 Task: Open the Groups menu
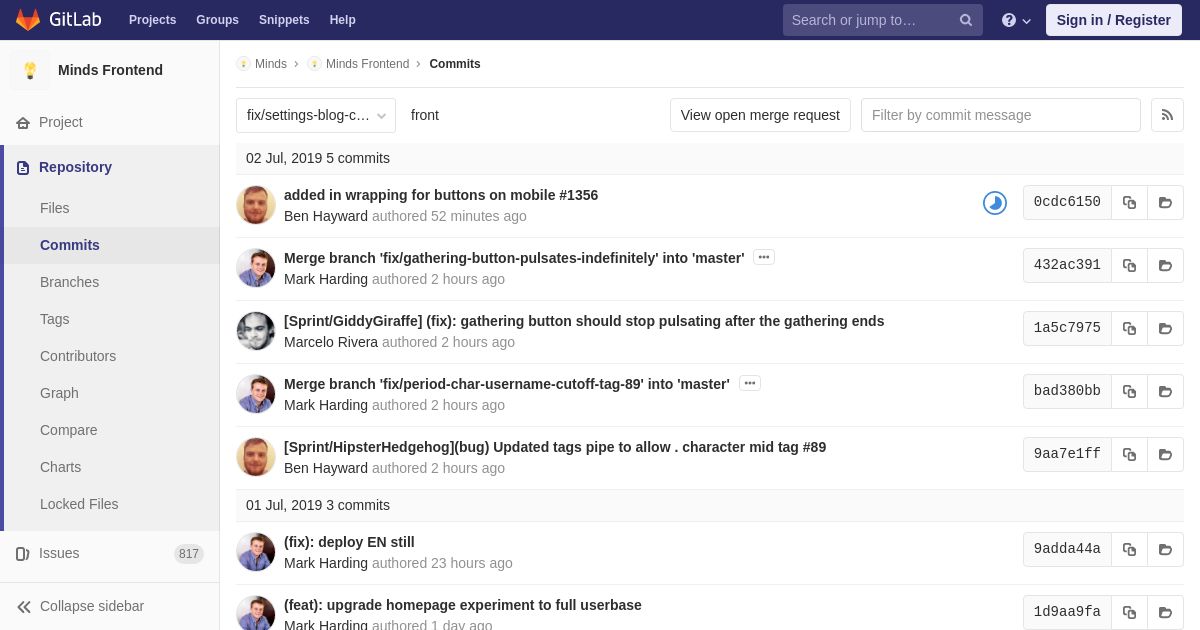click(x=217, y=20)
